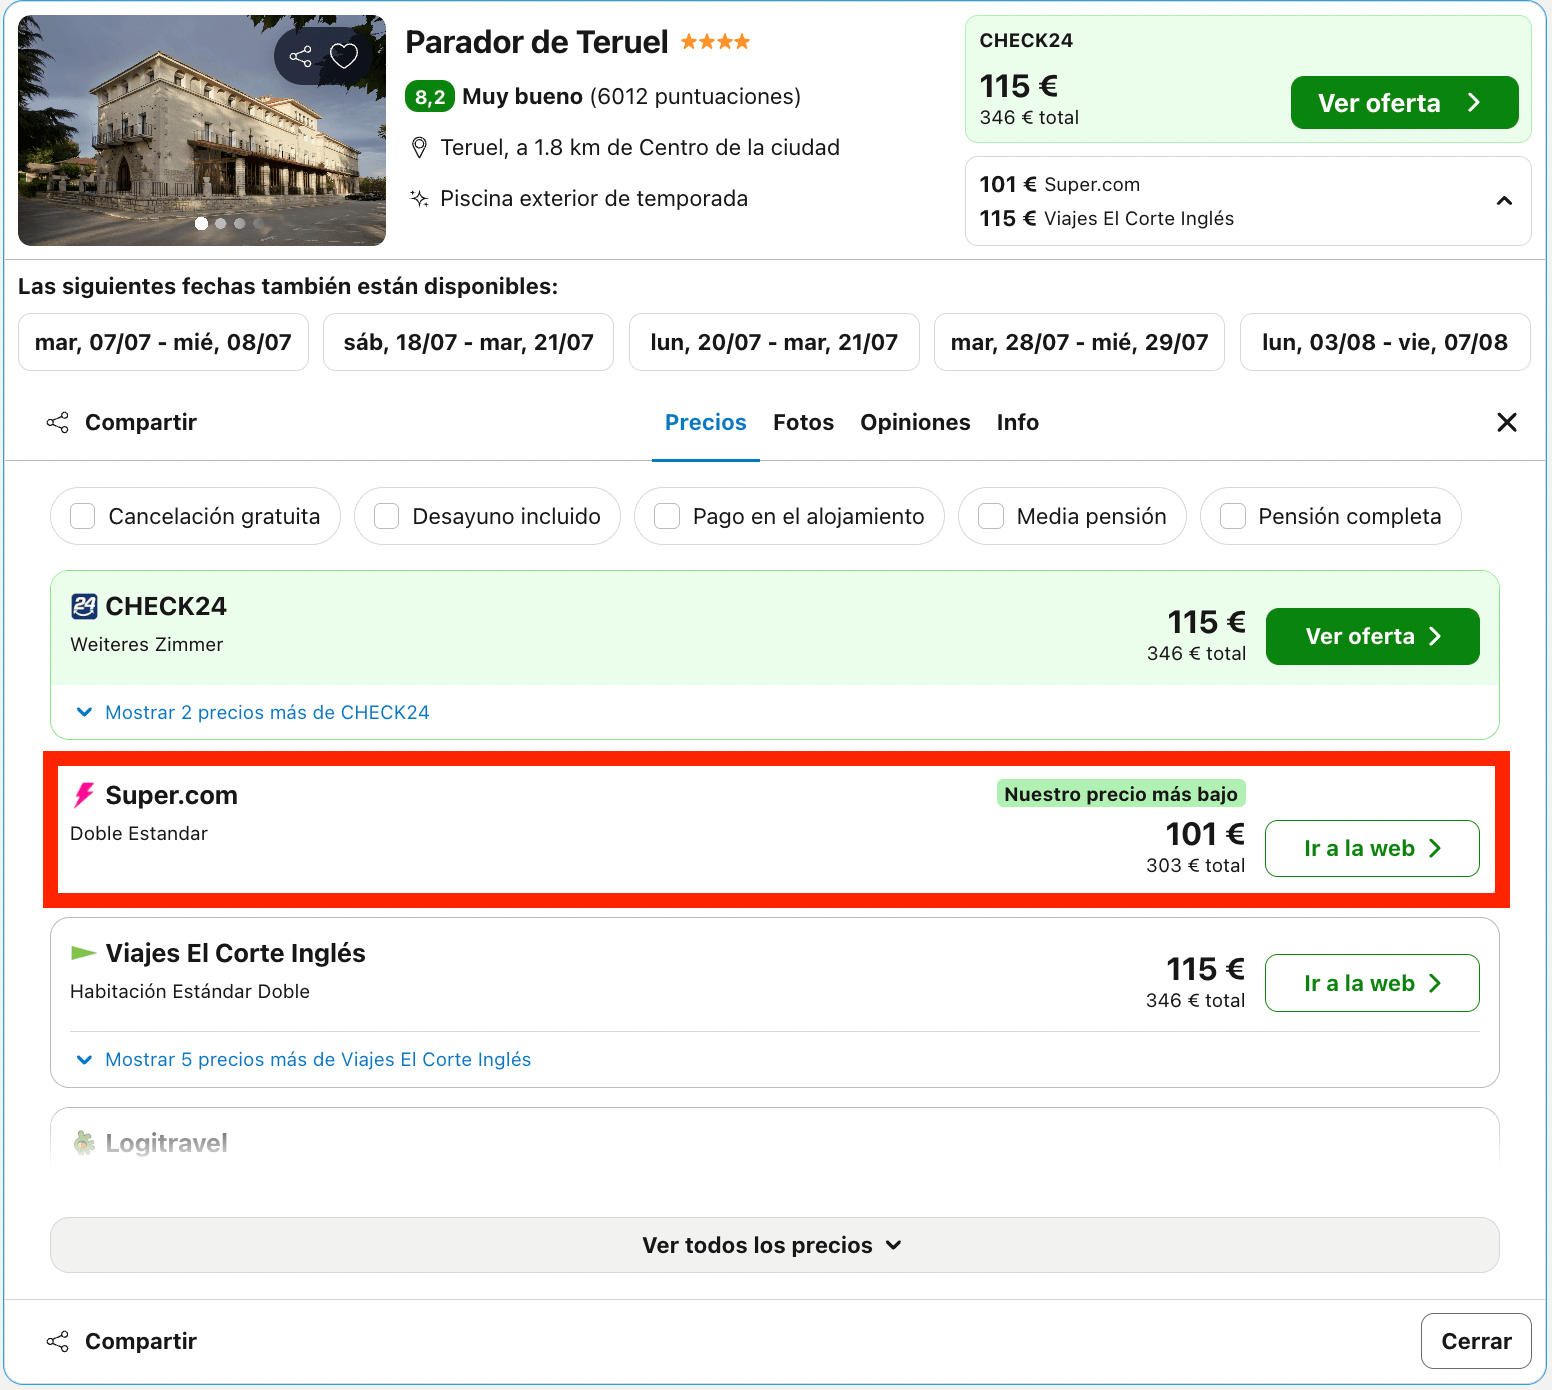This screenshot has width=1552, height=1390.
Task: Click Ir a la web for Super.com
Action: pos(1372,848)
